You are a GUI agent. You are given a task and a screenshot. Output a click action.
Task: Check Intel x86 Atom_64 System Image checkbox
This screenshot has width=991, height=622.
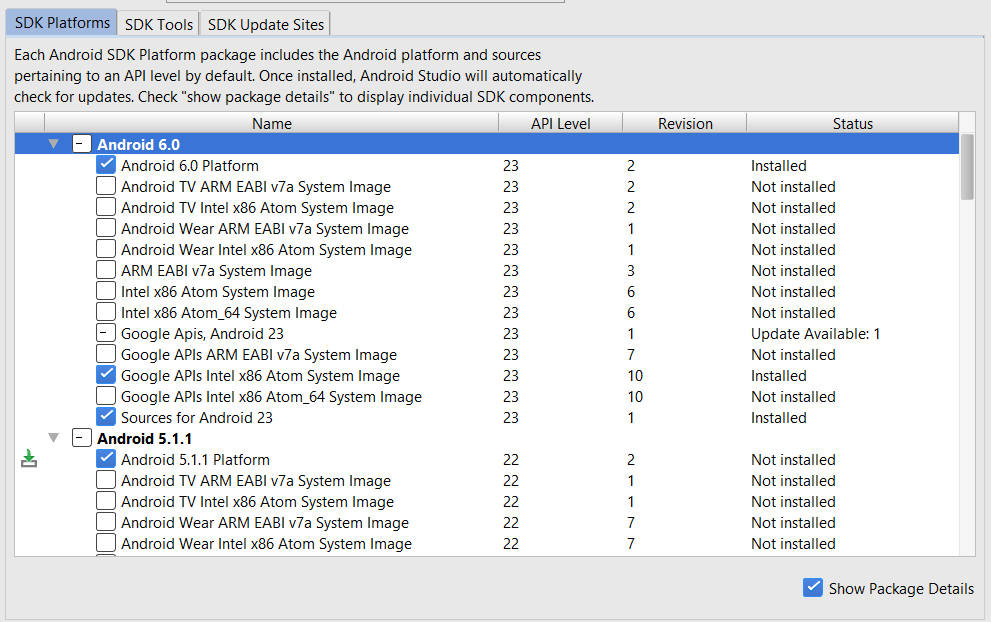(106, 312)
